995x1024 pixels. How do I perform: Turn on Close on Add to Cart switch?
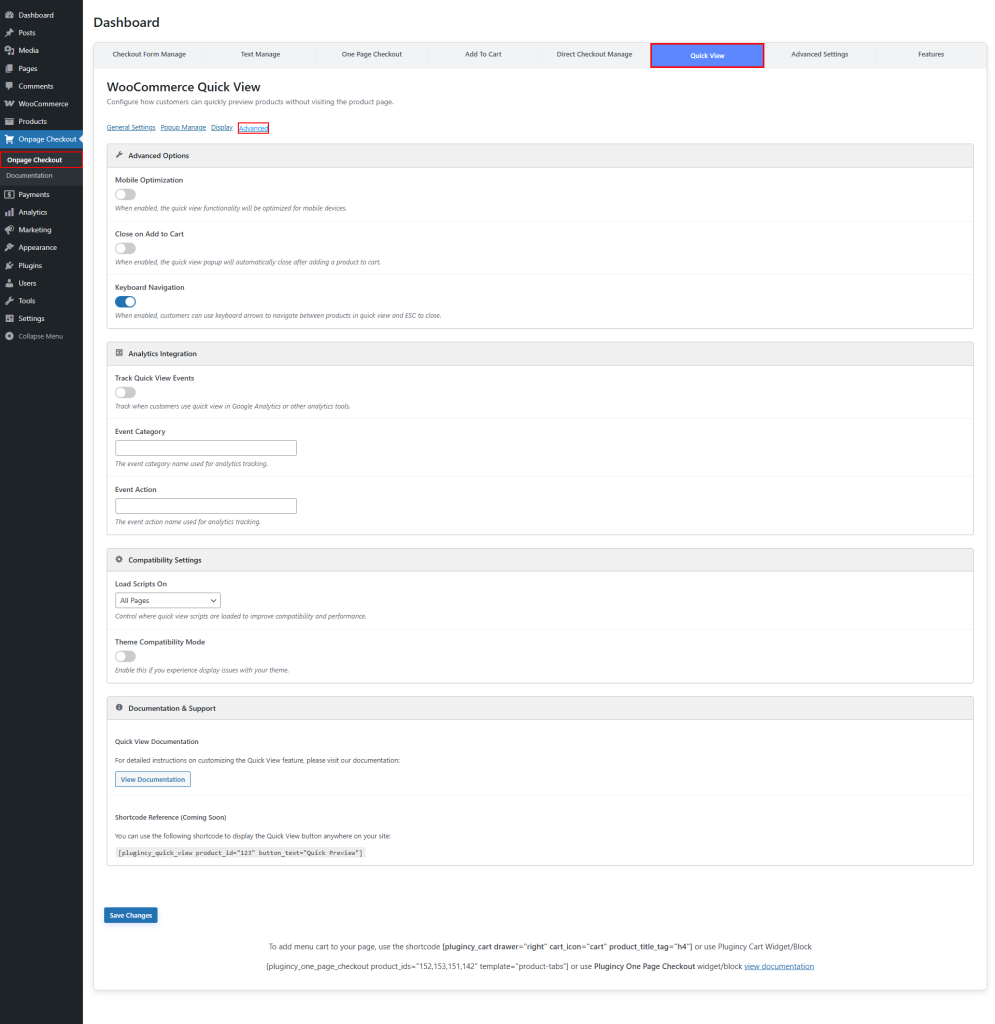[125, 248]
